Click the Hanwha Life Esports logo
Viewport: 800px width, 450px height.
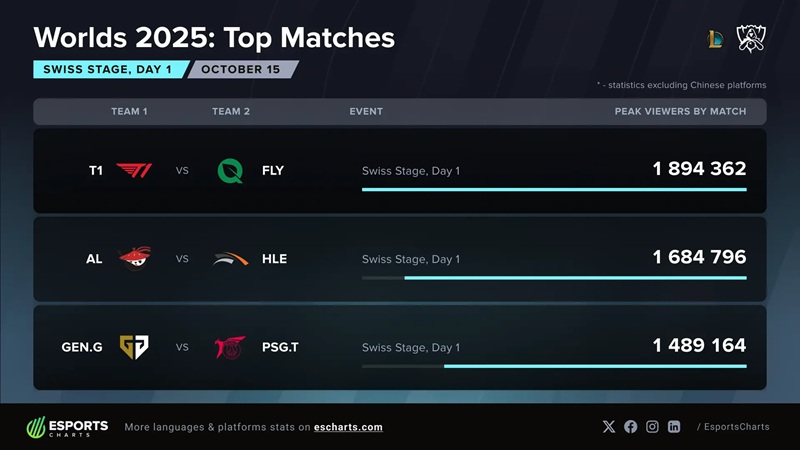click(231, 258)
